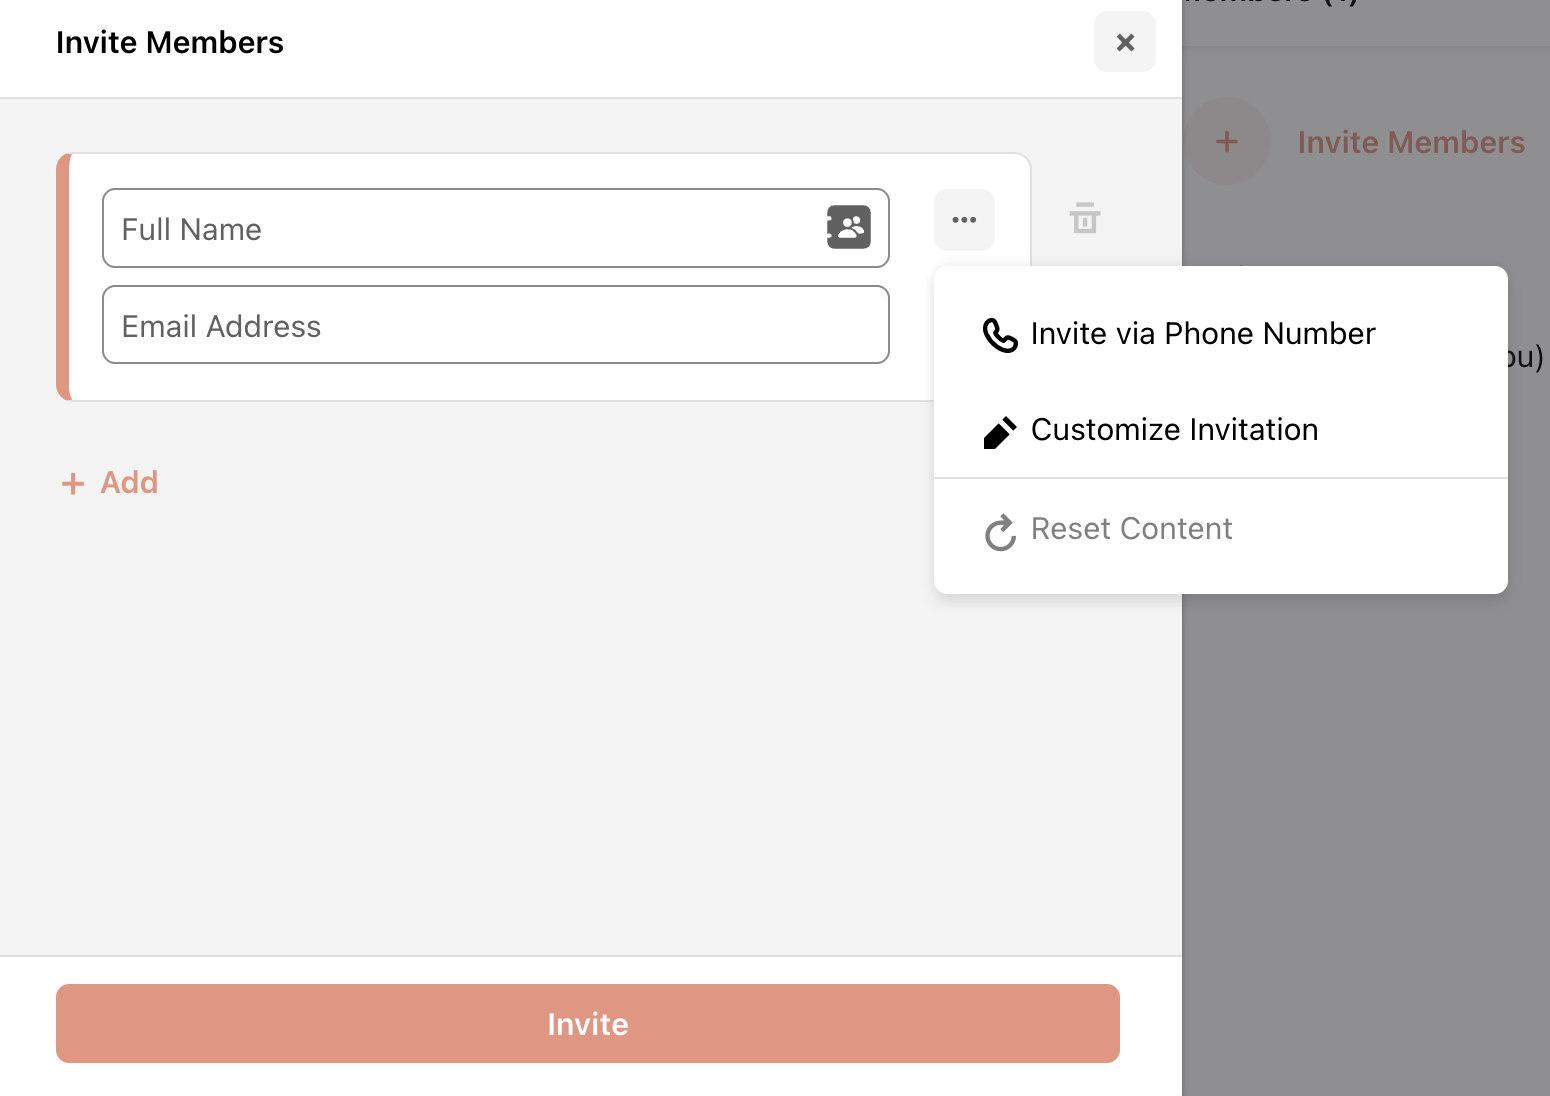Click the pencil edit icon
The image size is (1550, 1096).
click(999, 432)
